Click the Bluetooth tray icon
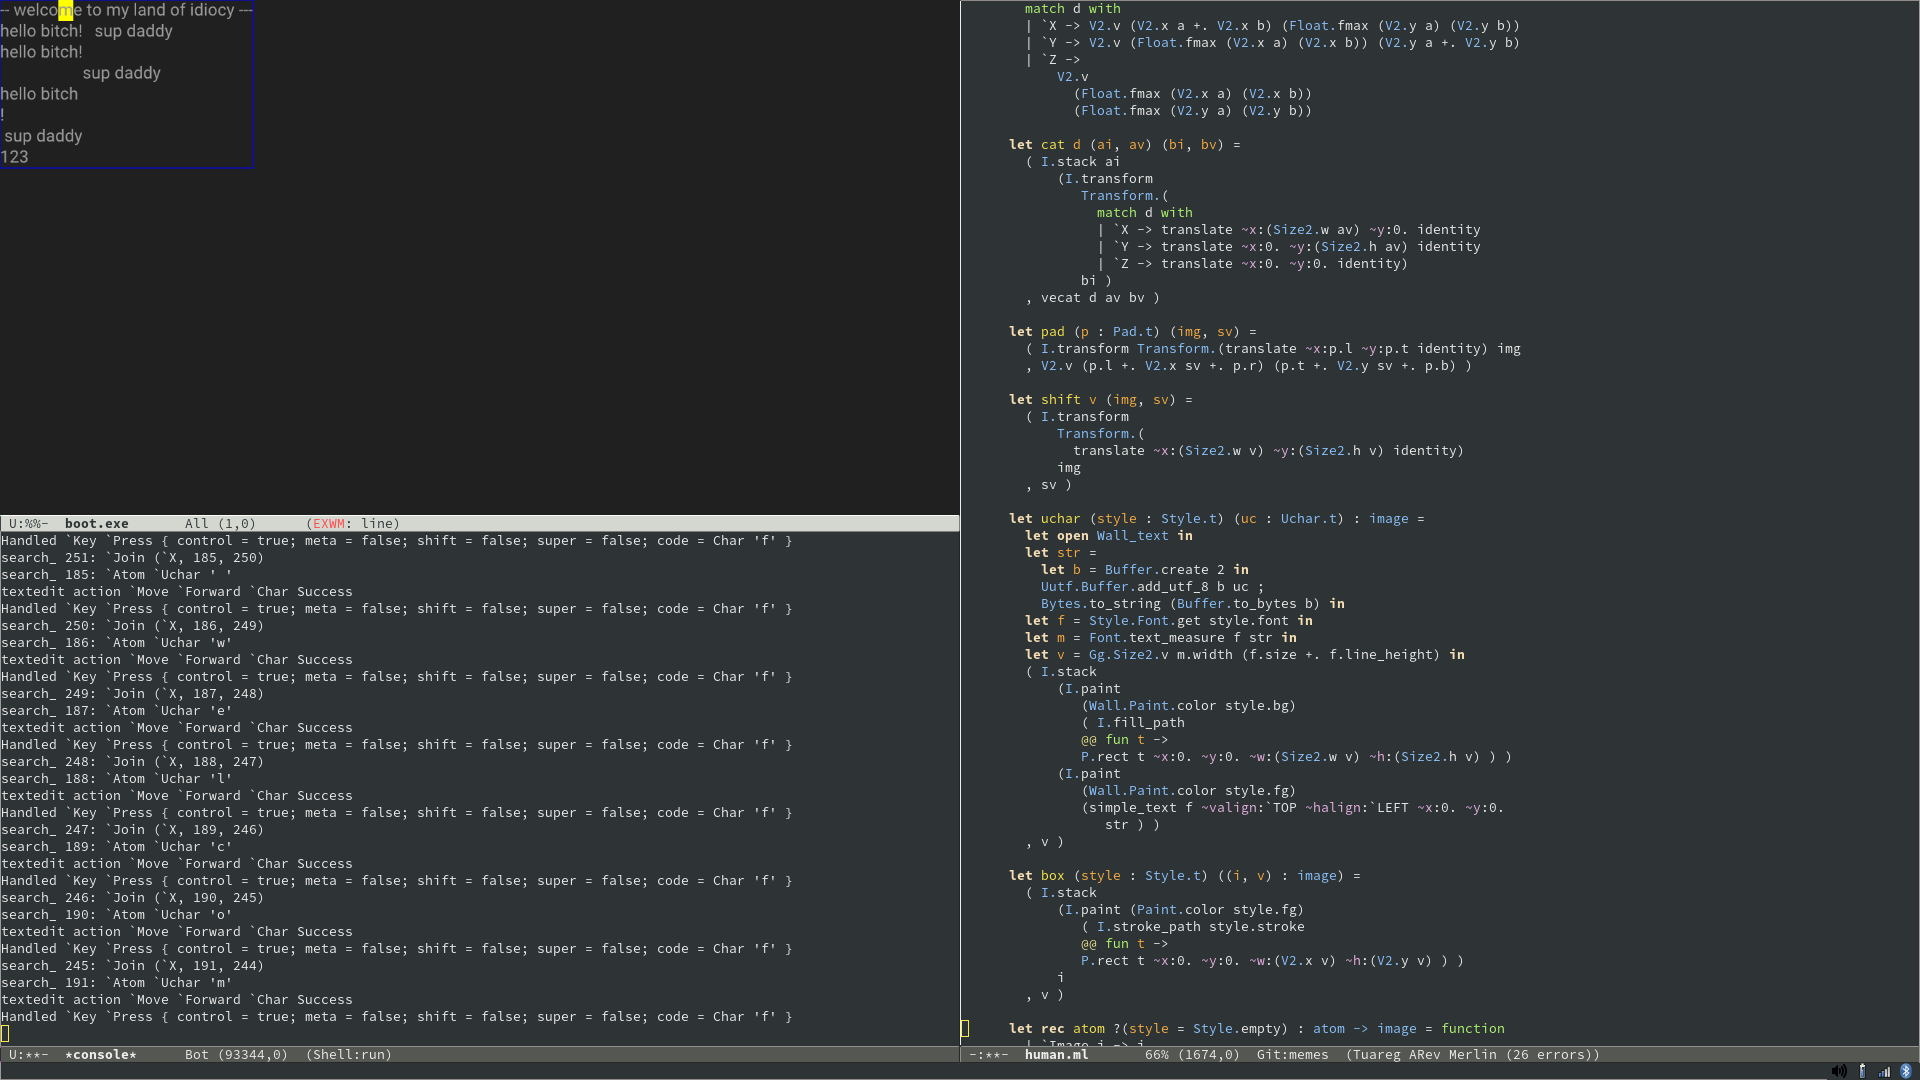The image size is (1920, 1080). click(x=1906, y=1071)
